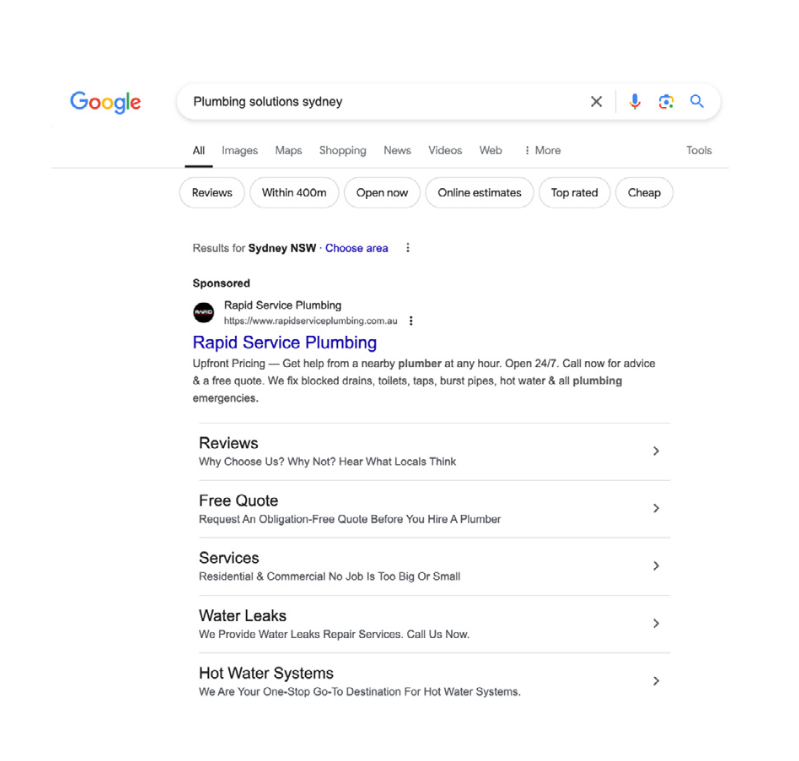
Task: Expand the Services row chevron
Action: tap(656, 566)
